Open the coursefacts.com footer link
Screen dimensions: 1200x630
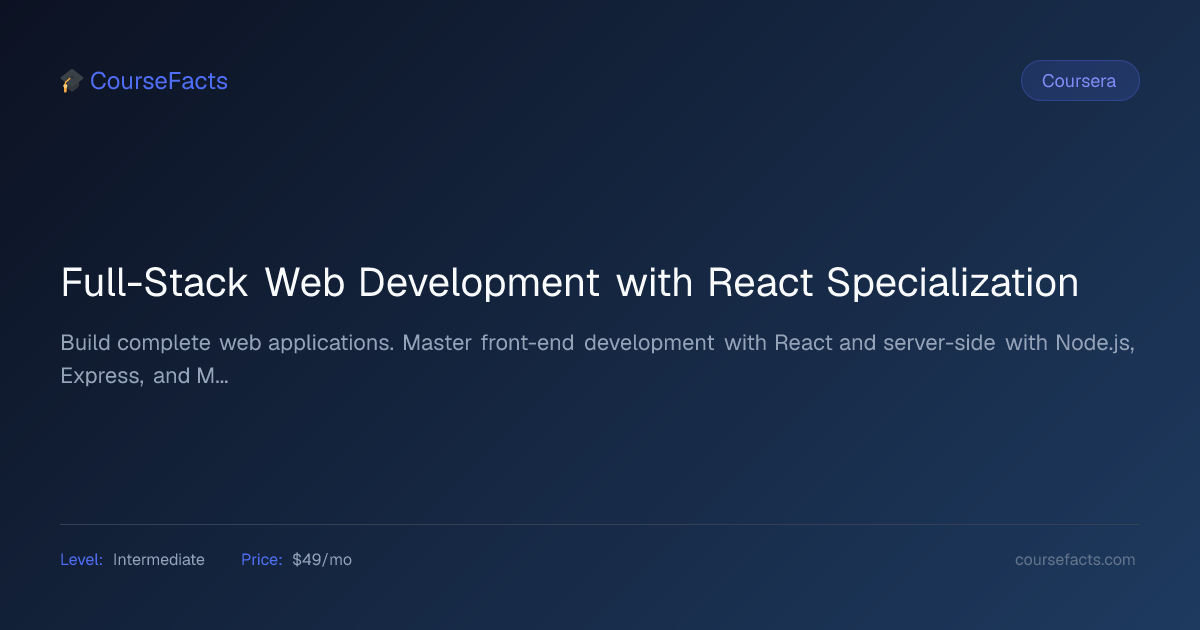(1075, 560)
